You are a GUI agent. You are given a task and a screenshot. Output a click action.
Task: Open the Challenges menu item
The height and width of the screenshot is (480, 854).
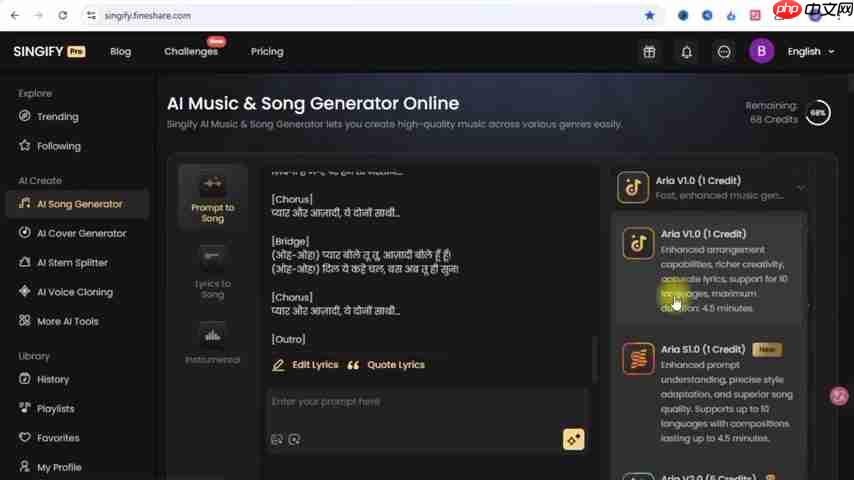pyautogui.click(x=191, y=52)
